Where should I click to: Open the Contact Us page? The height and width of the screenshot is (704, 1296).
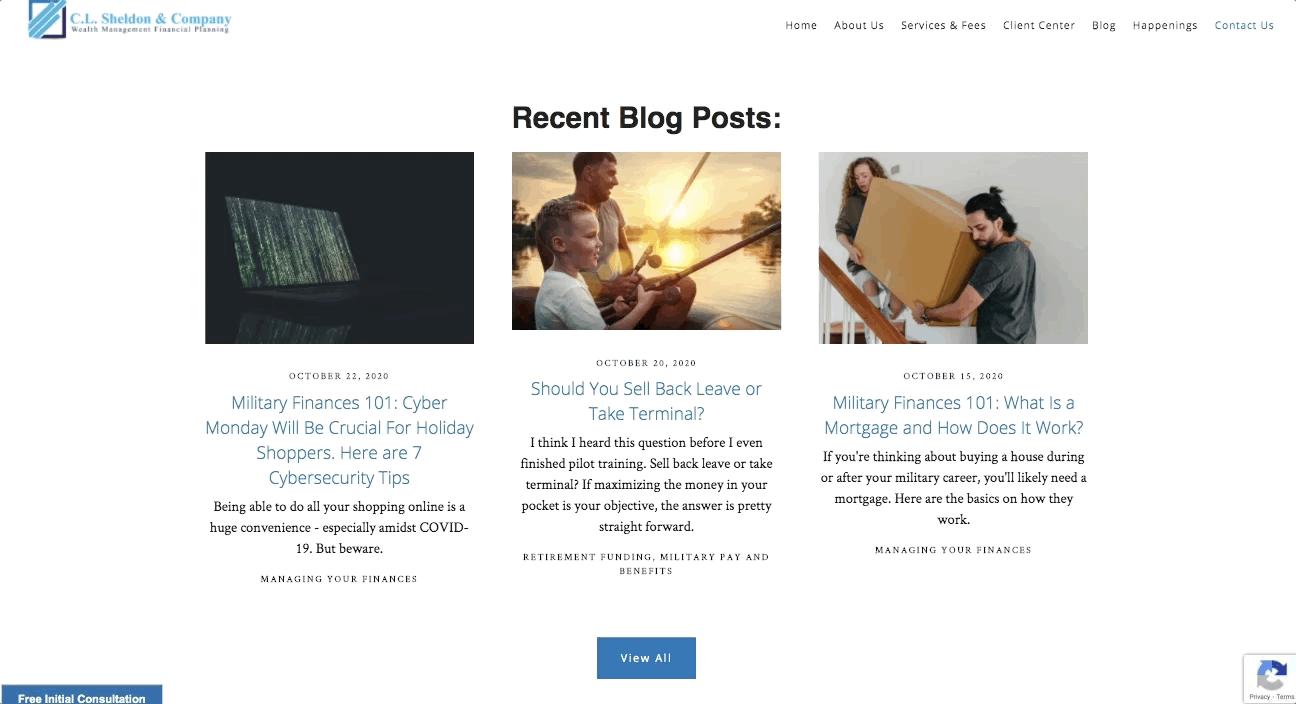click(1244, 26)
